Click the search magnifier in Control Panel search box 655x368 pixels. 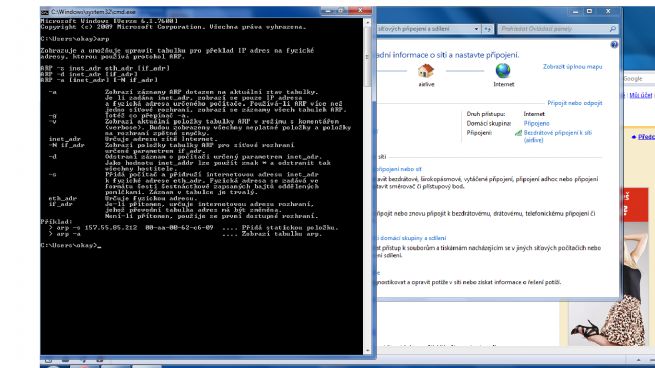[x=612, y=29]
